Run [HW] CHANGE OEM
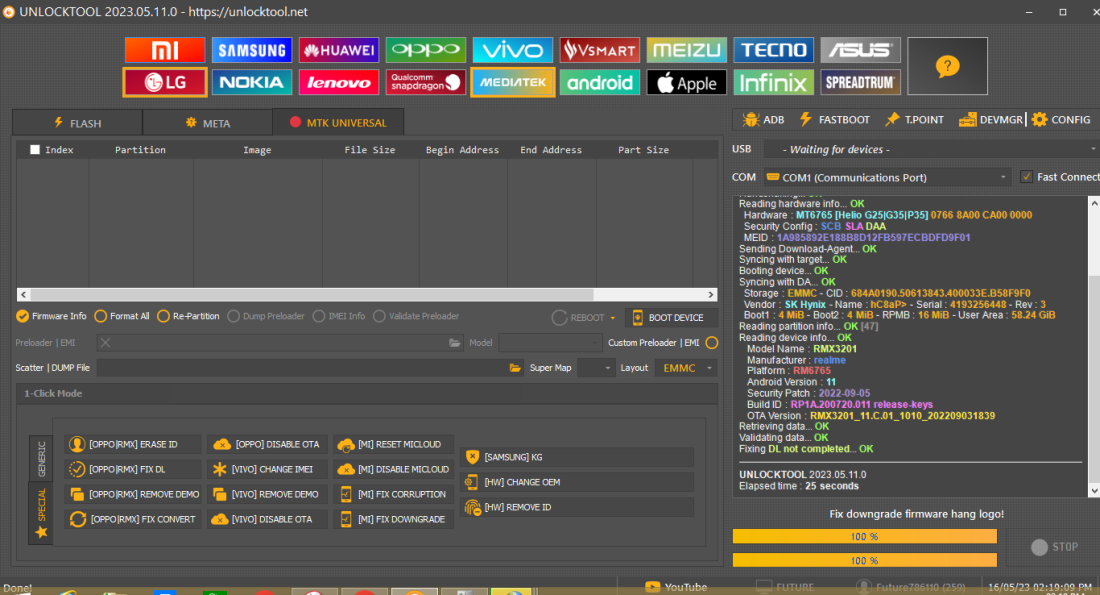This screenshot has height=595, width=1100. click(577, 482)
